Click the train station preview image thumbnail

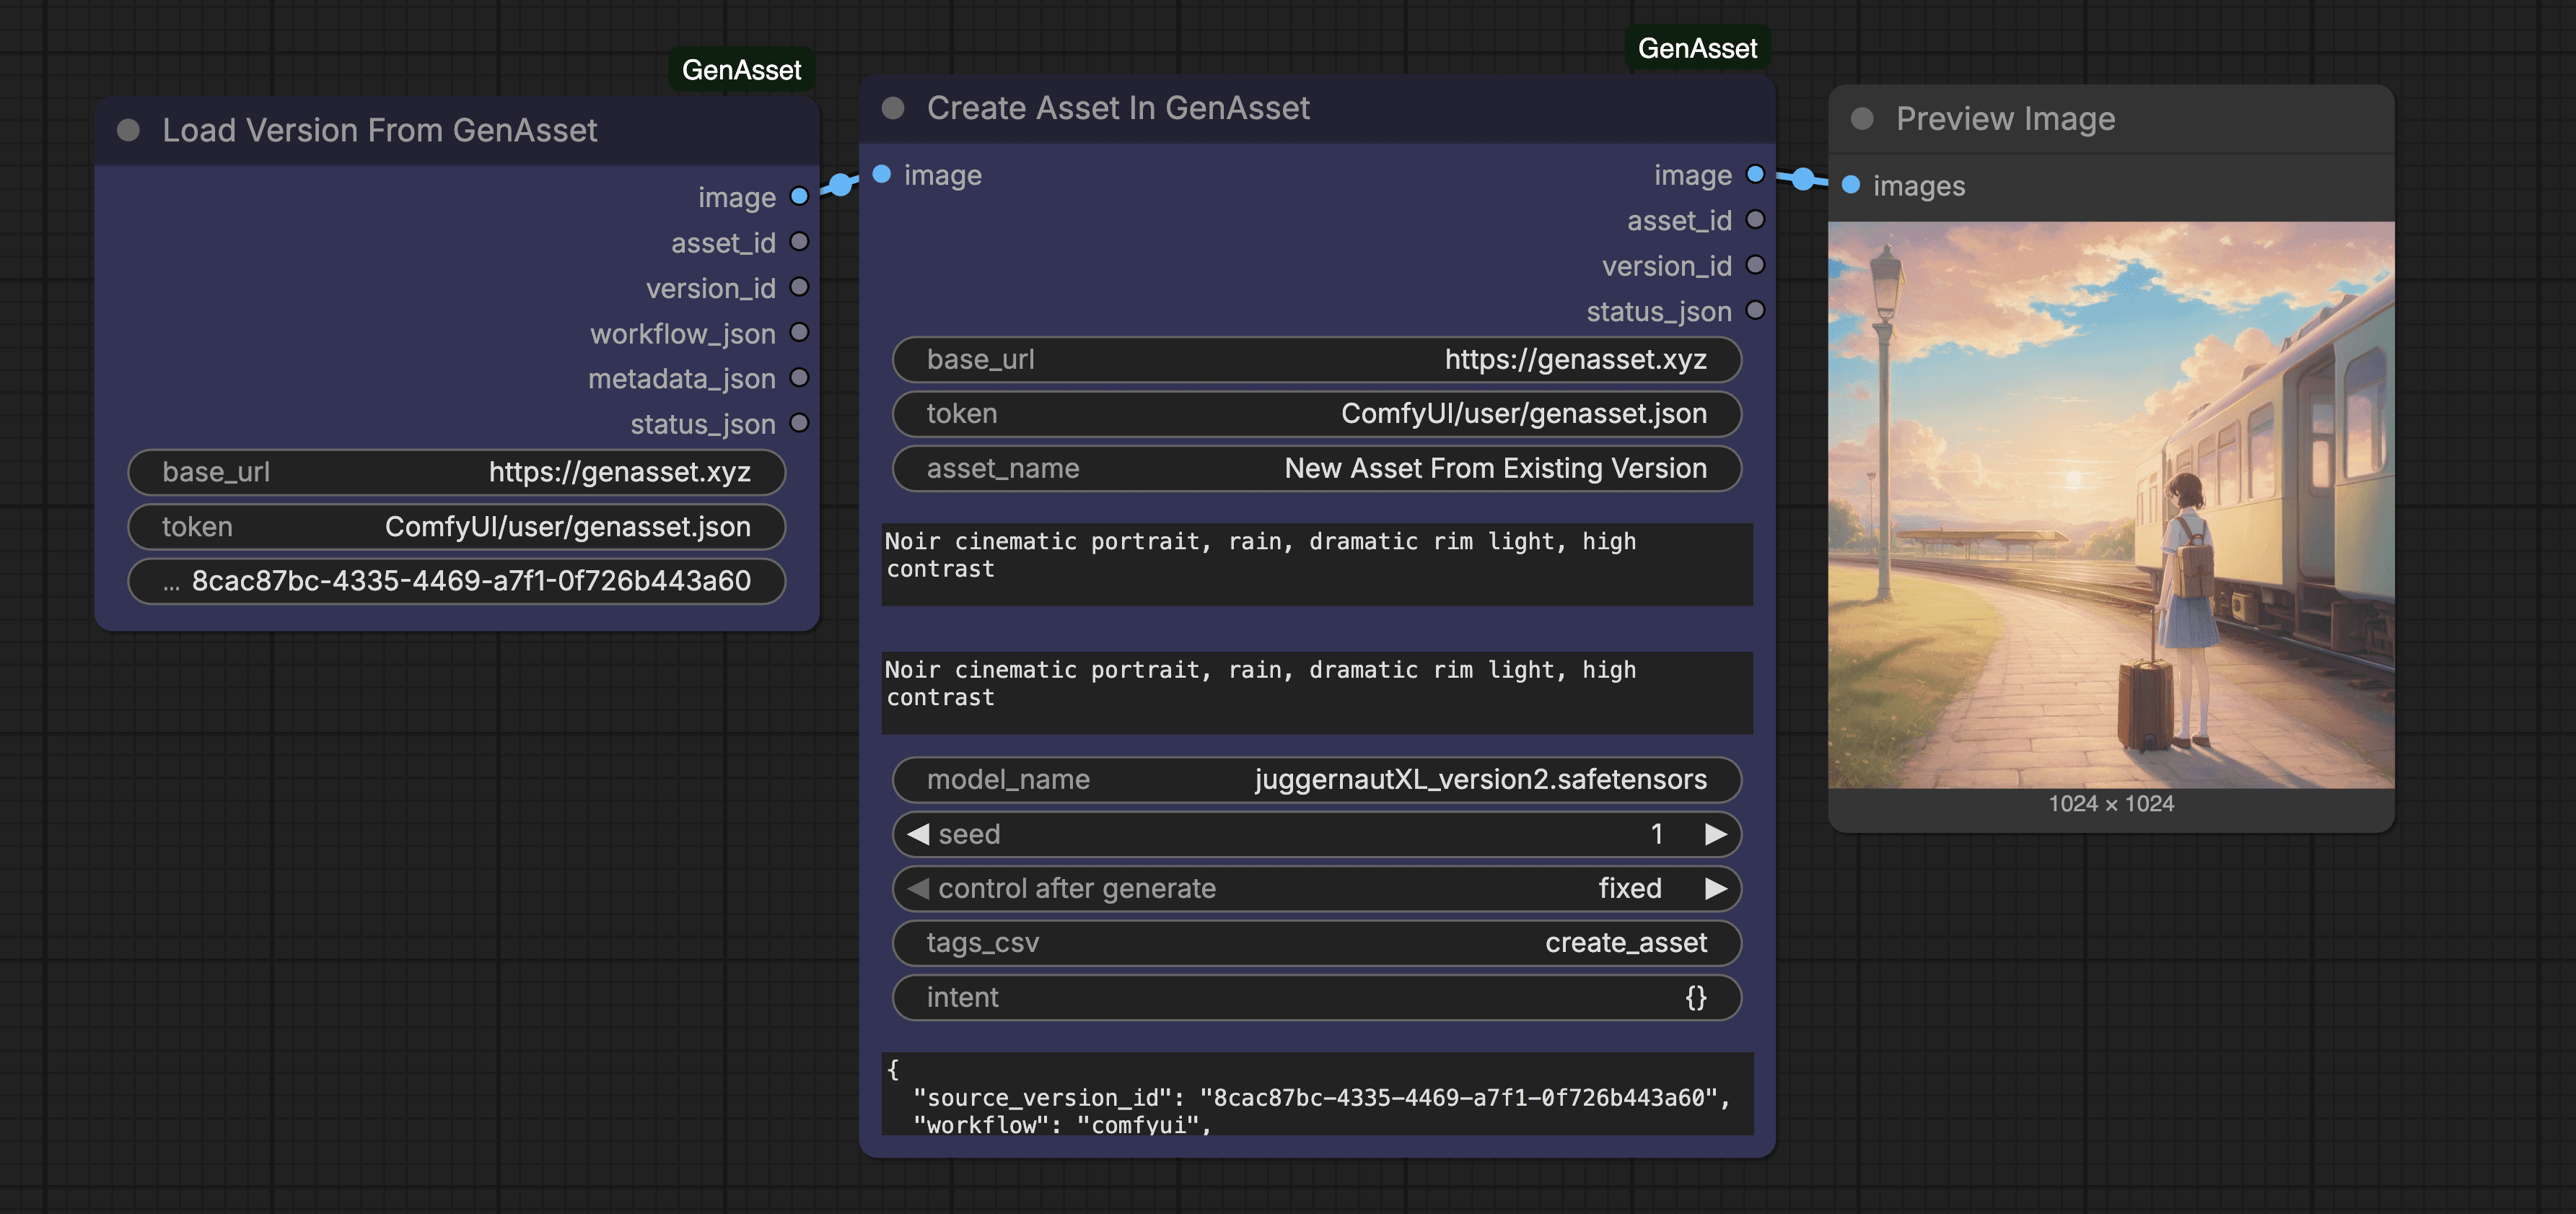tap(2111, 505)
